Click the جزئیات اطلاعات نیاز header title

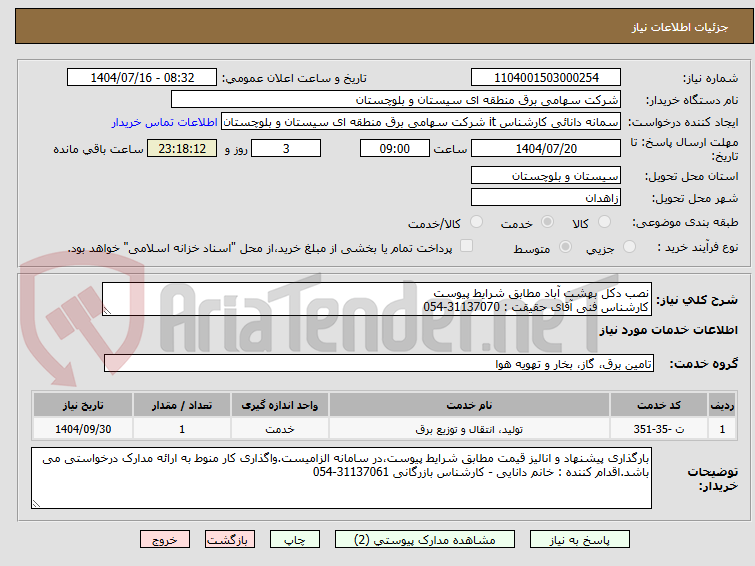[x=679, y=27]
